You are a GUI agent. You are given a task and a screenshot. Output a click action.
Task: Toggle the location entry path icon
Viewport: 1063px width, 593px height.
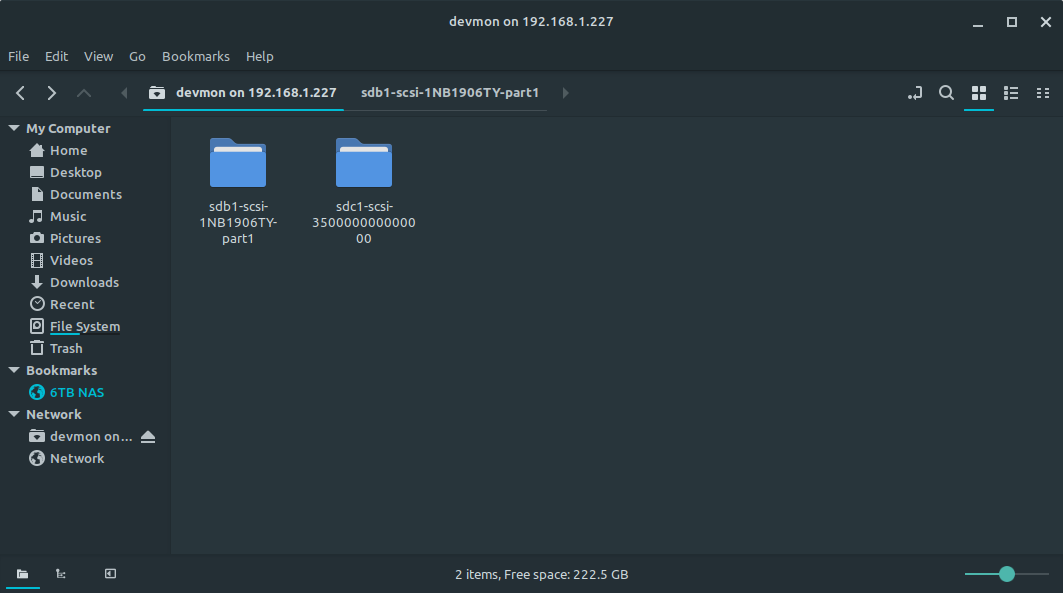pyautogui.click(x=914, y=93)
